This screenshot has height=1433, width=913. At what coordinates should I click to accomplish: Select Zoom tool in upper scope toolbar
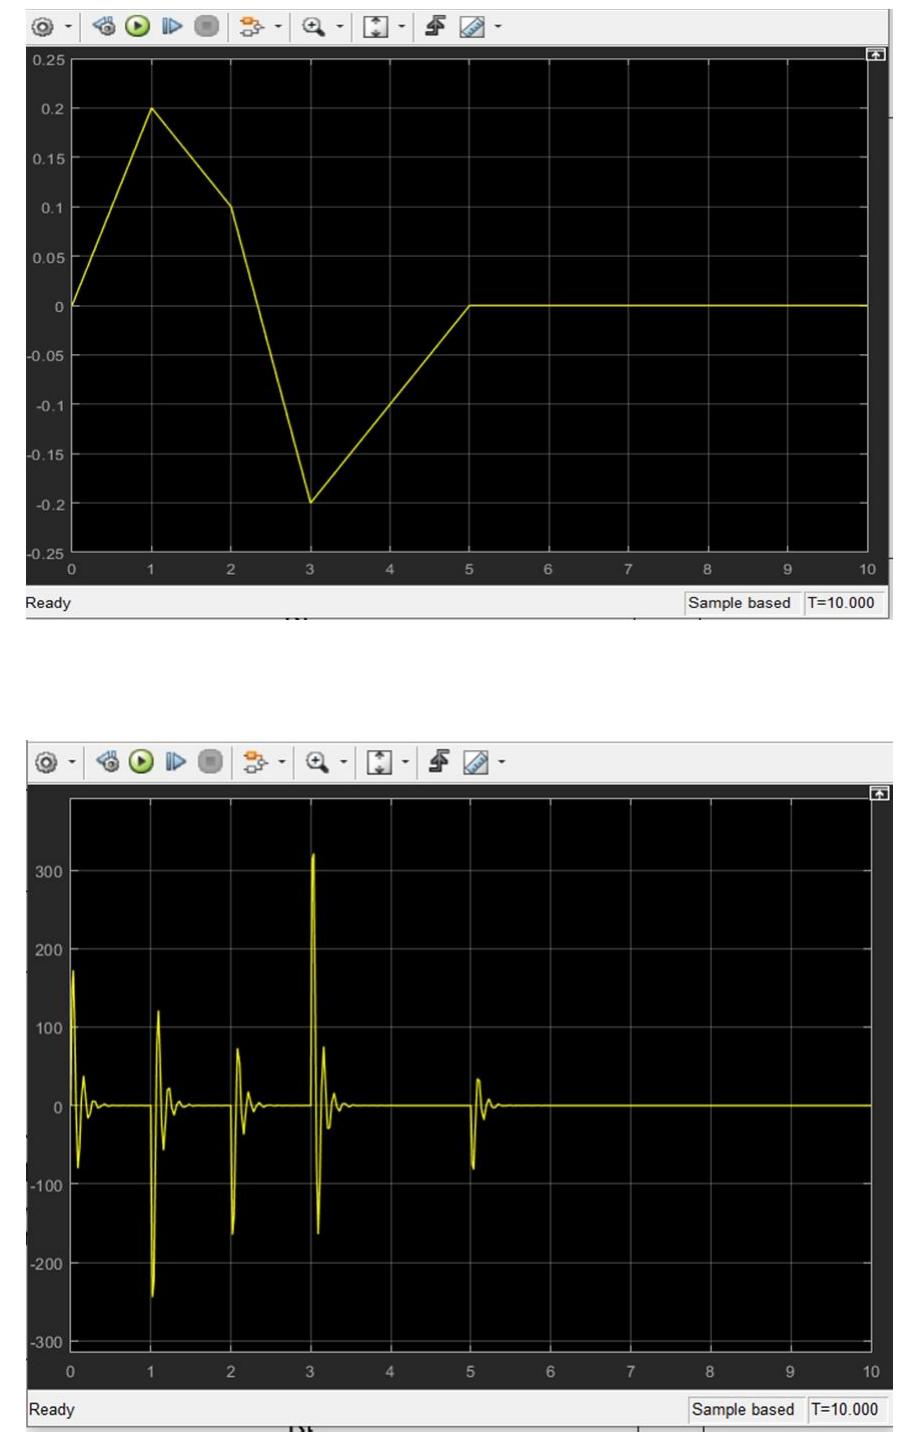tap(314, 27)
